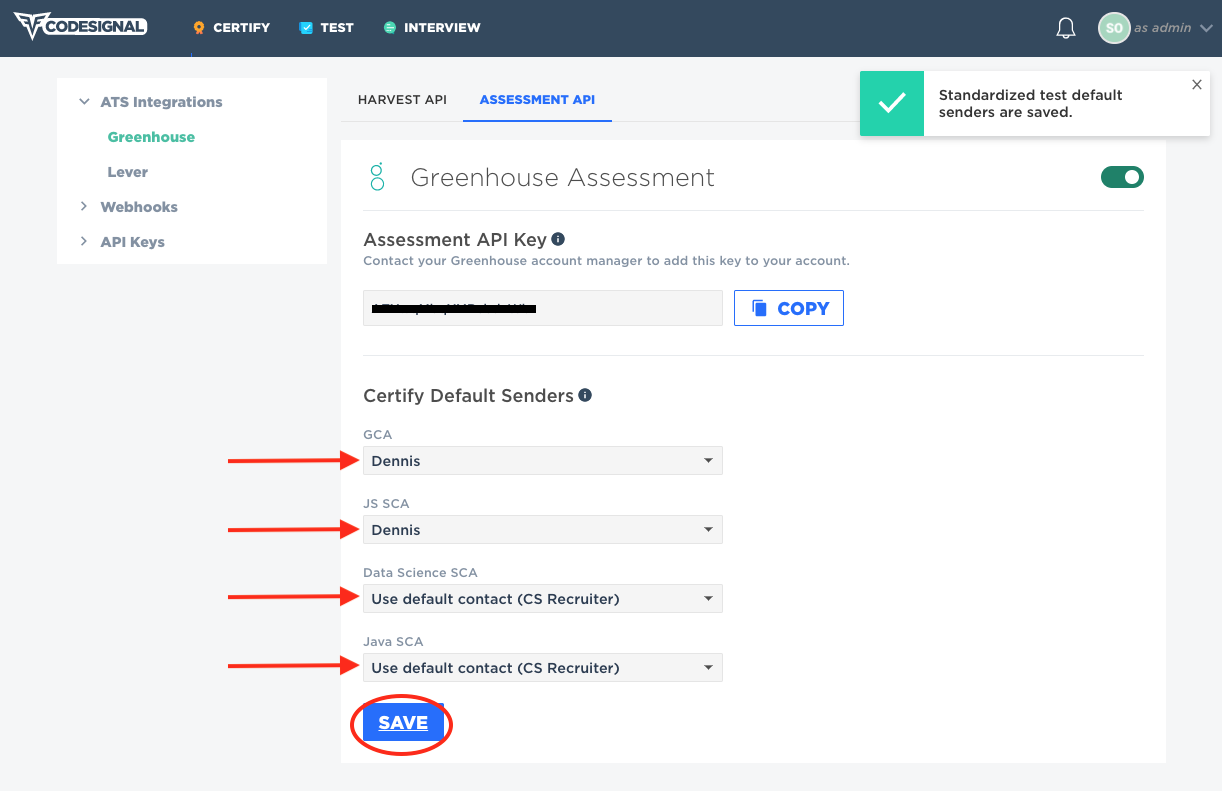Viewport: 1222px width, 791px height.
Task: Open the JS SCA sender dropdown
Action: click(x=543, y=530)
